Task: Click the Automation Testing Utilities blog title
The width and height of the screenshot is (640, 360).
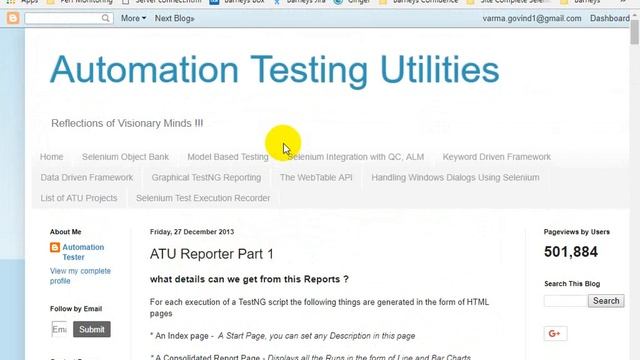Action: click(274, 70)
